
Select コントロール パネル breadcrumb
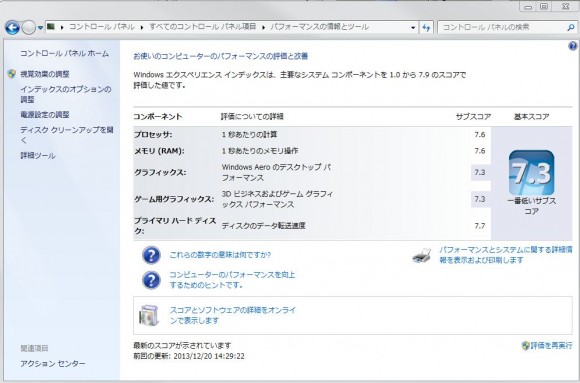tap(102, 27)
